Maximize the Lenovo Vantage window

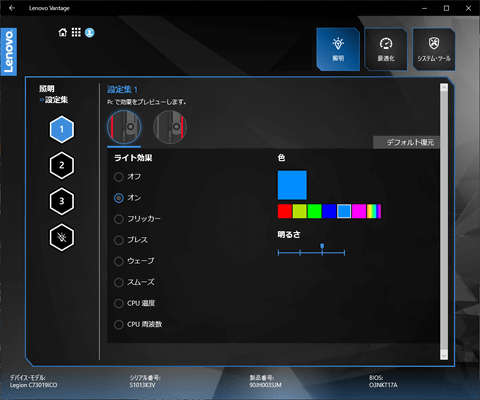pos(446,8)
